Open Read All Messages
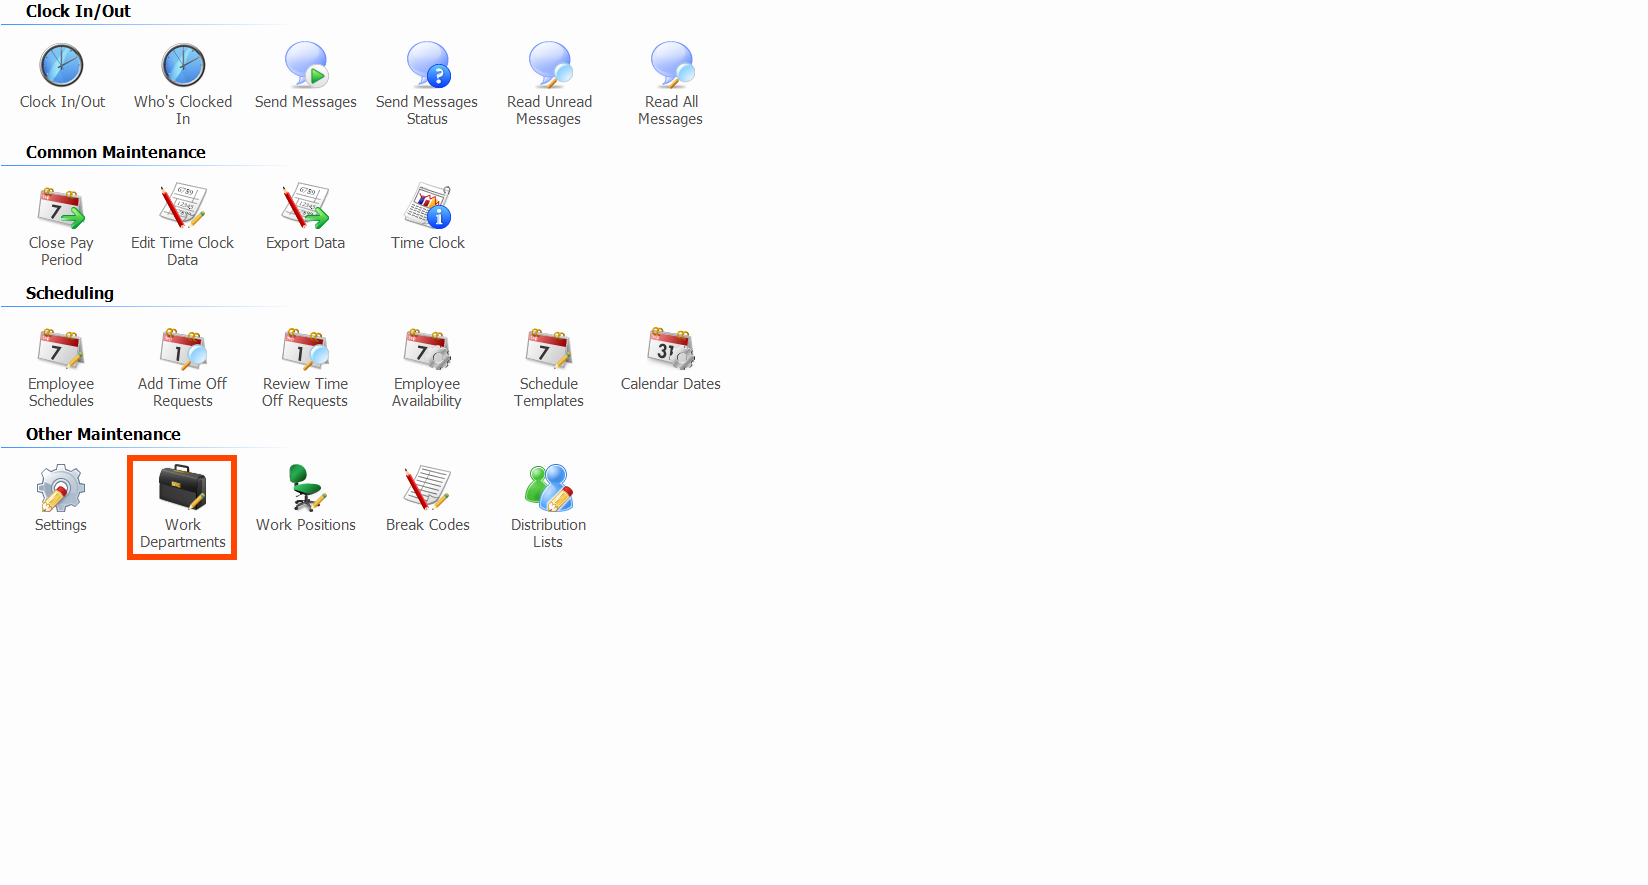 [x=671, y=84]
